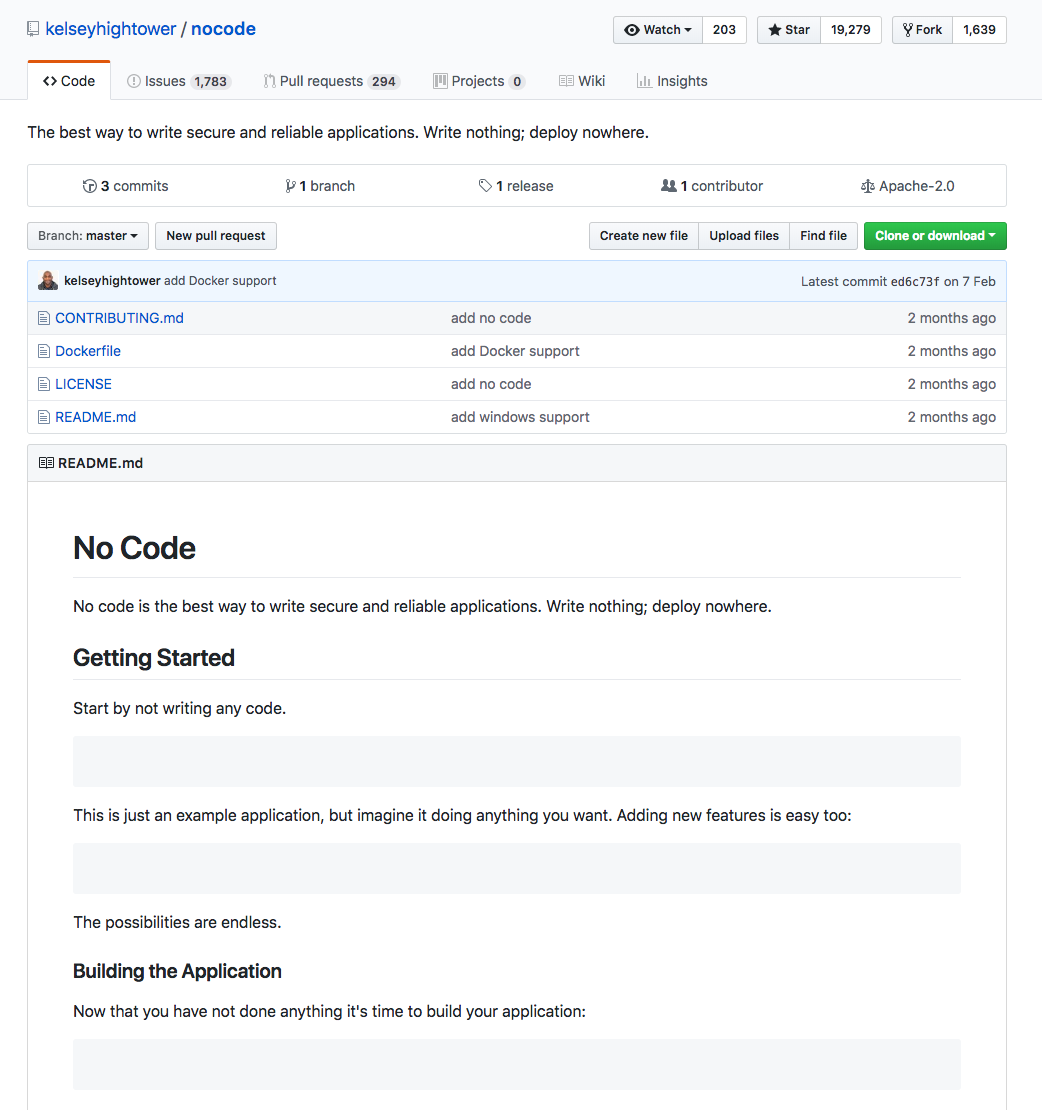Star the nocode repository
Screen dimensions: 1042x1110
(789, 30)
